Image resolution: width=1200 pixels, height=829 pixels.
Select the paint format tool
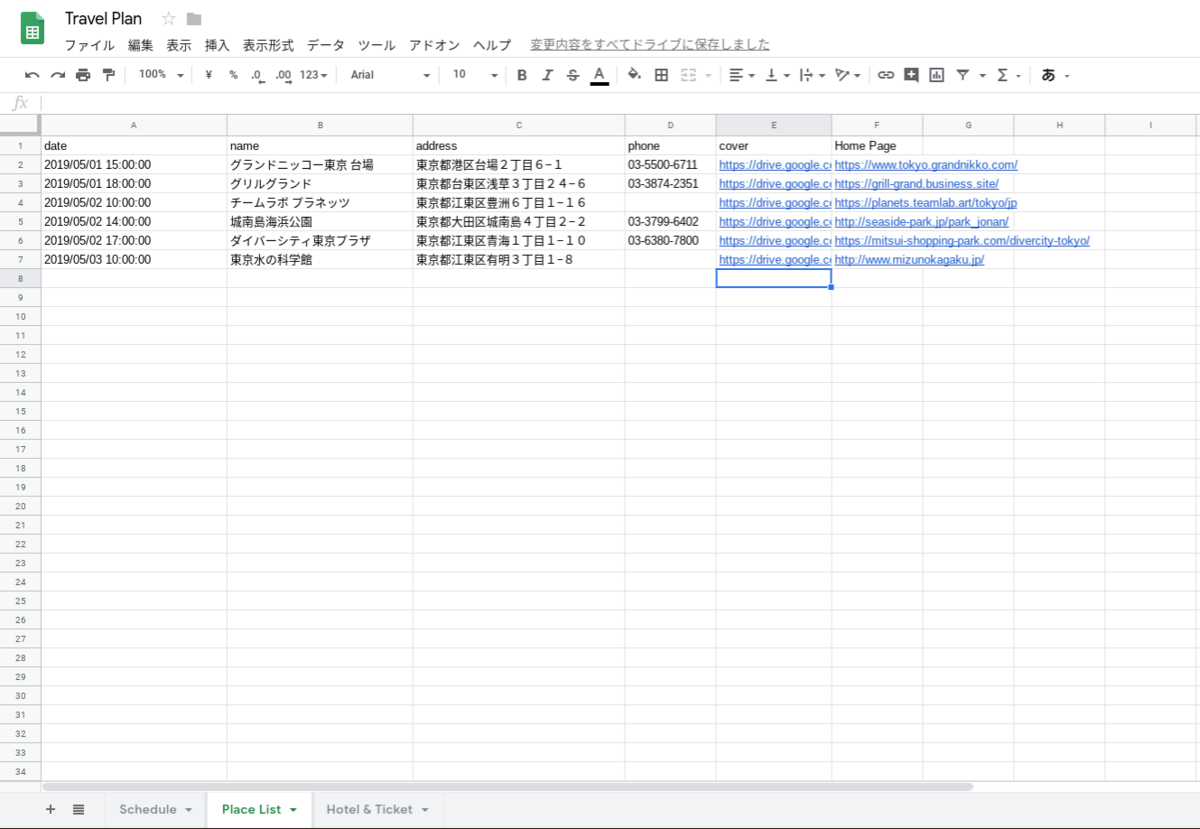(x=108, y=75)
